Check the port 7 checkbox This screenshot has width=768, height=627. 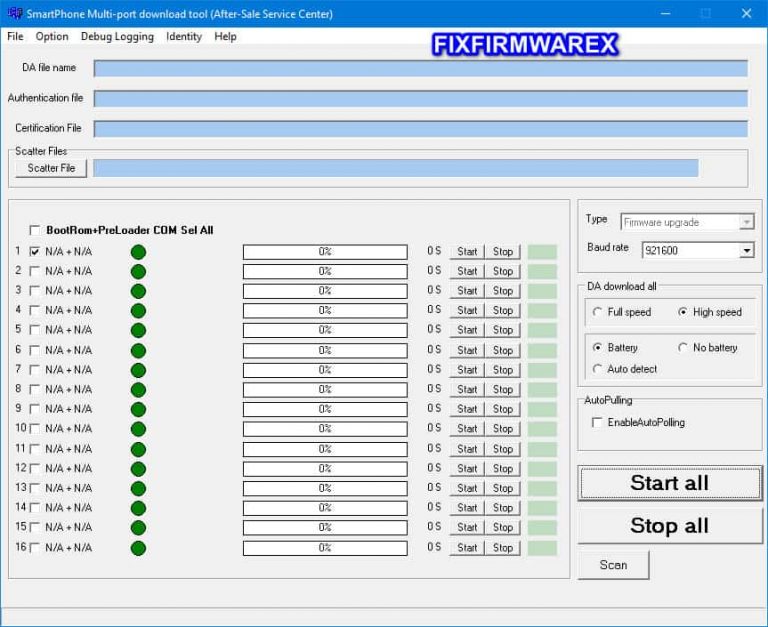pyautogui.click(x=35, y=369)
